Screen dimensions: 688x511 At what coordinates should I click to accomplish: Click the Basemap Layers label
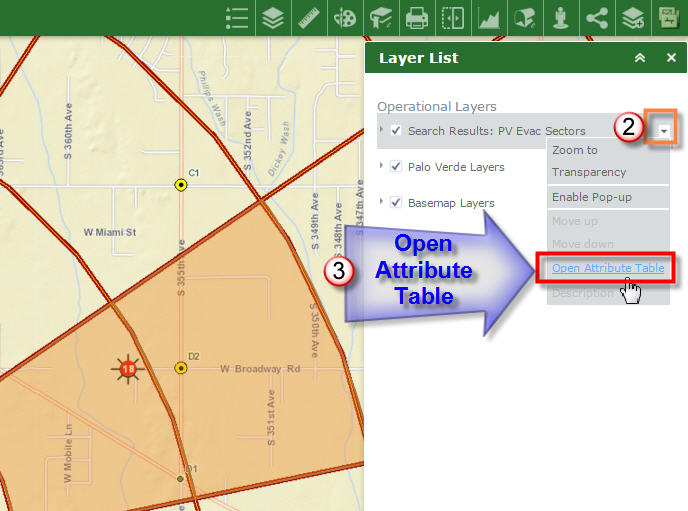[451, 203]
